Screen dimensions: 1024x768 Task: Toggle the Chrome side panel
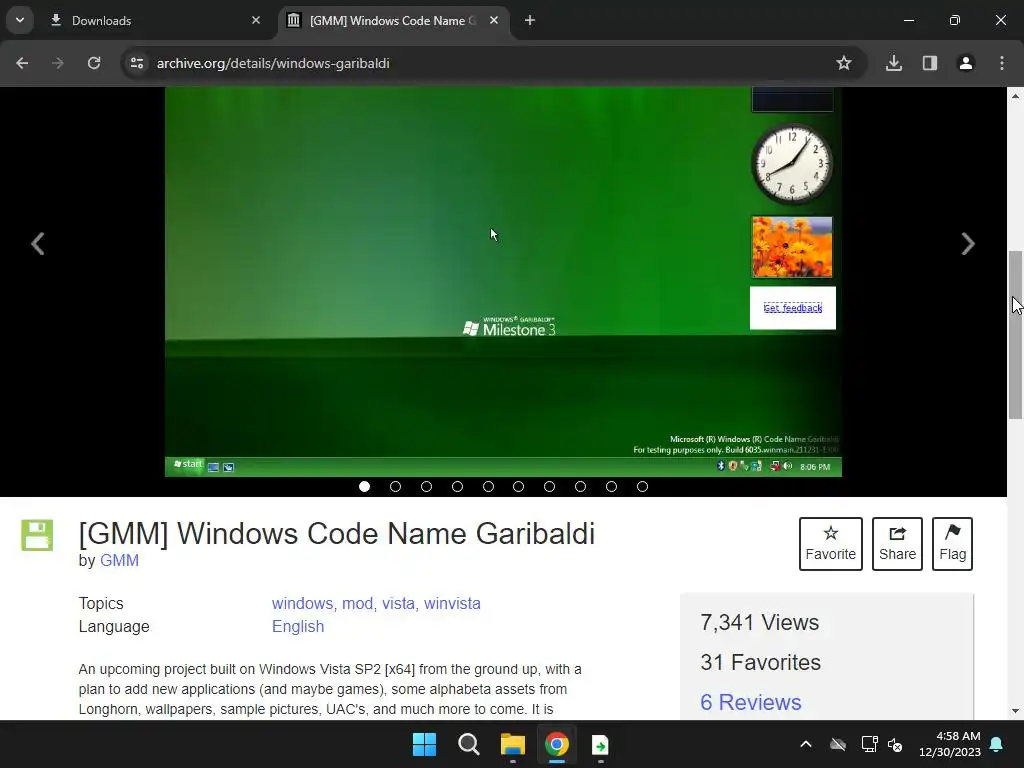coord(930,63)
